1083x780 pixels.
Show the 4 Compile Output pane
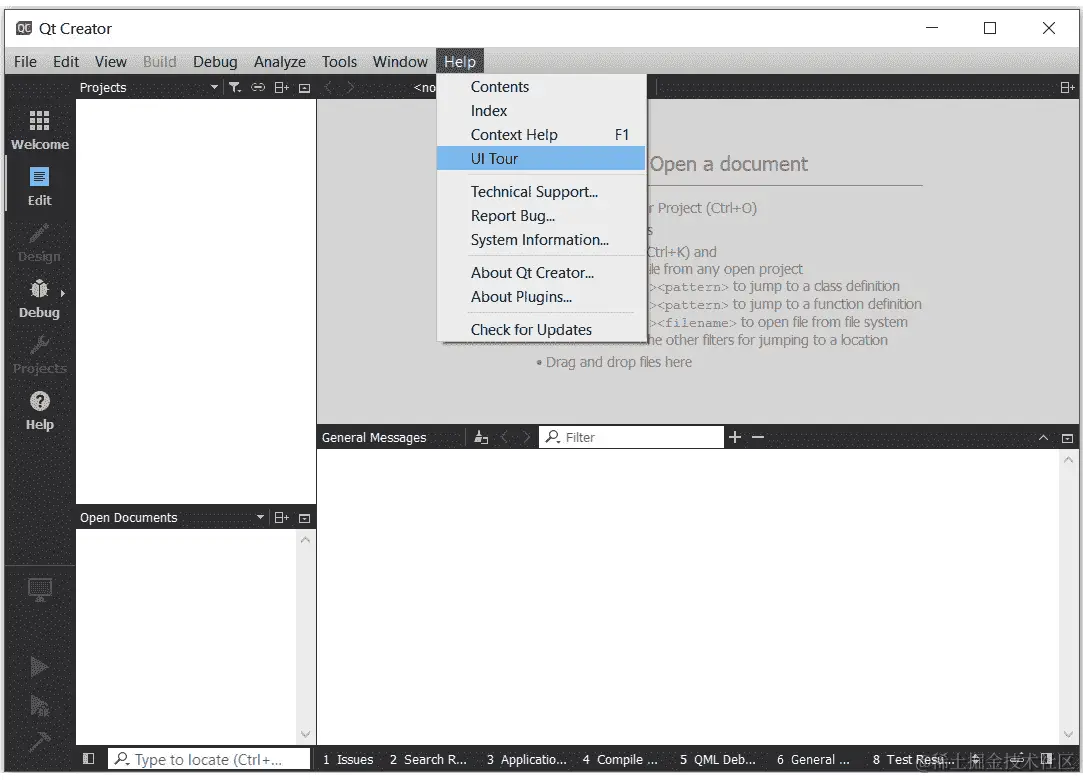620,759
